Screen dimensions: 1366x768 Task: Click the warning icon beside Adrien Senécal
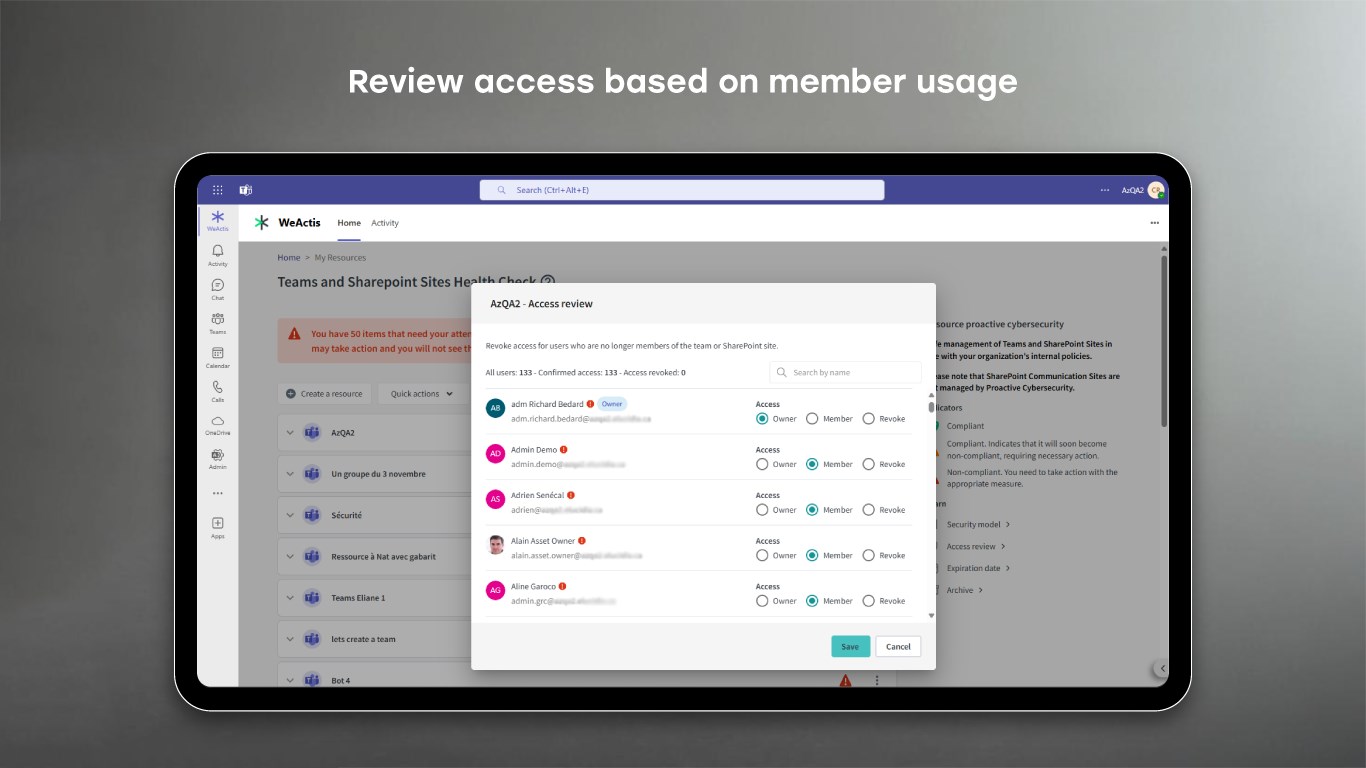[571, 495]
